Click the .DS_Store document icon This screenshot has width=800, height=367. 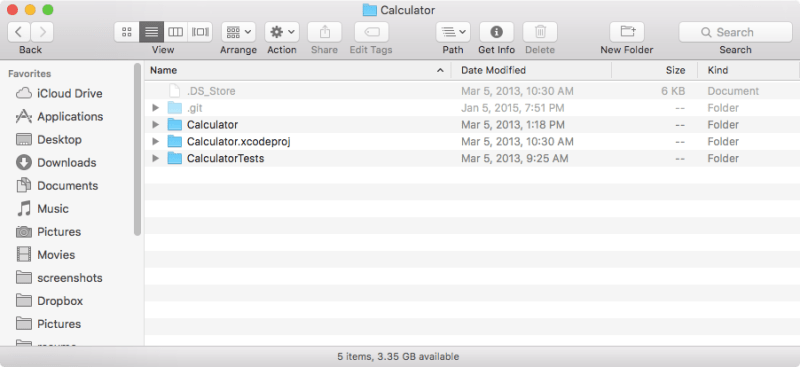tap(175, 91)
